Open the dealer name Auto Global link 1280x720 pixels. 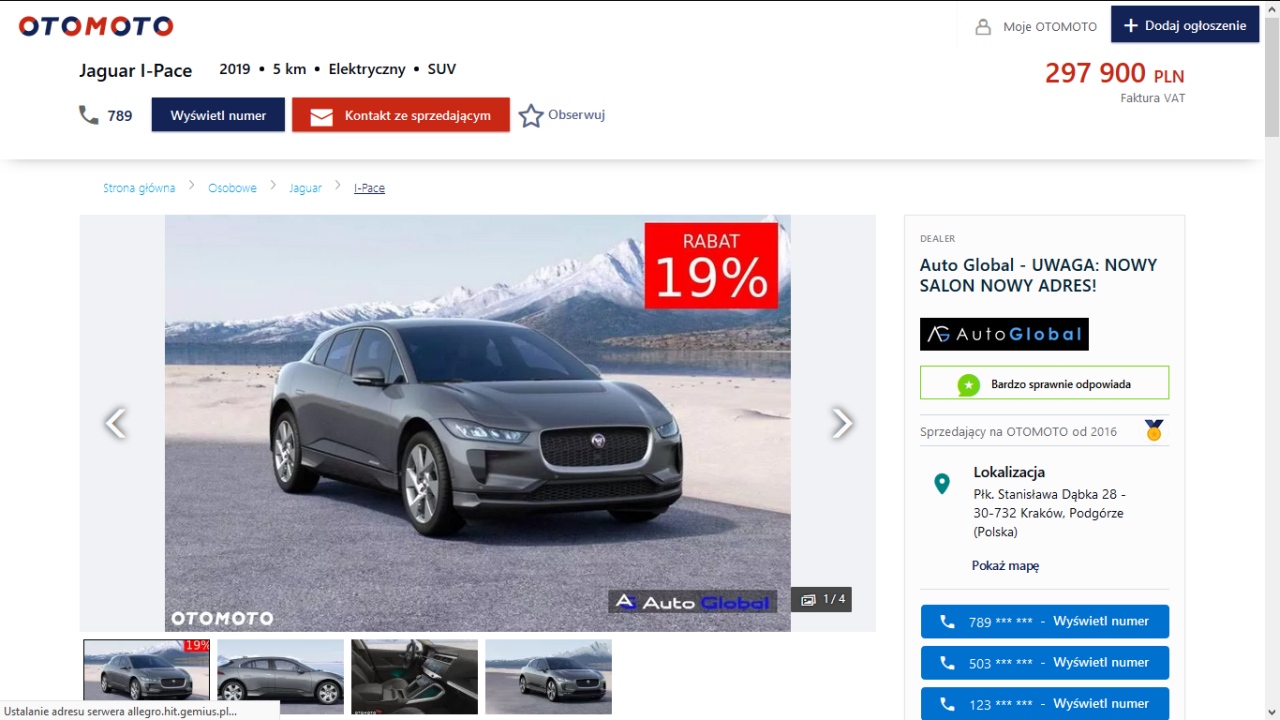[x=1038, y=275]
